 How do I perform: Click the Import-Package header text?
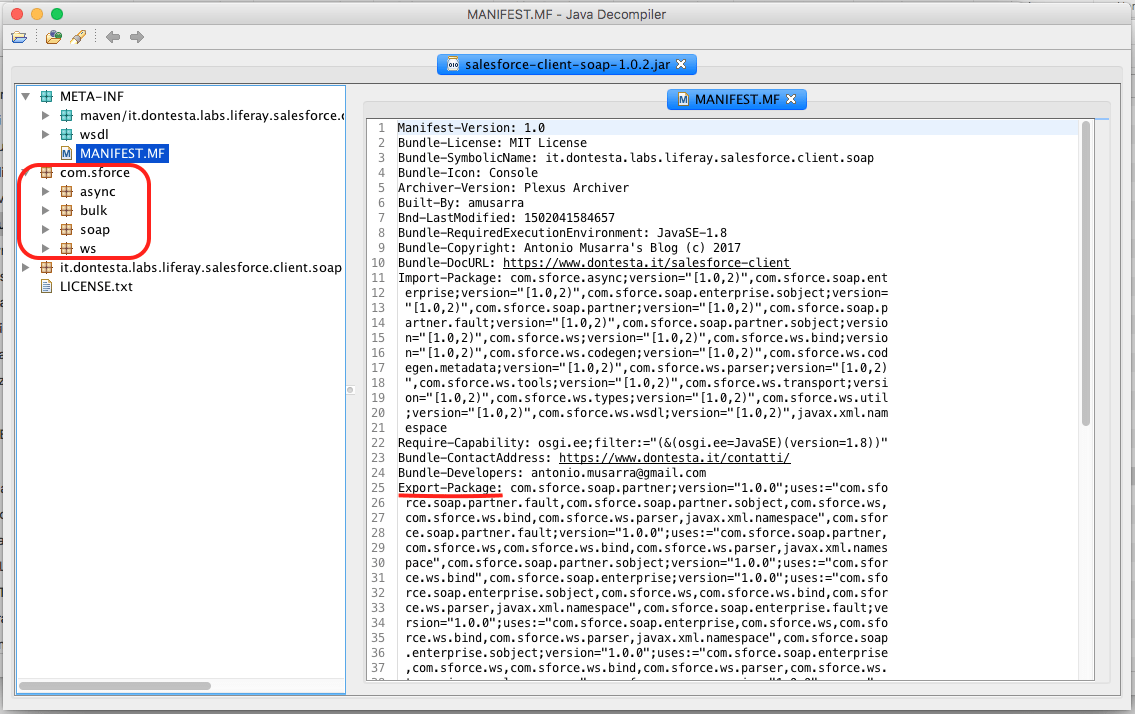(x=450, y=278)
